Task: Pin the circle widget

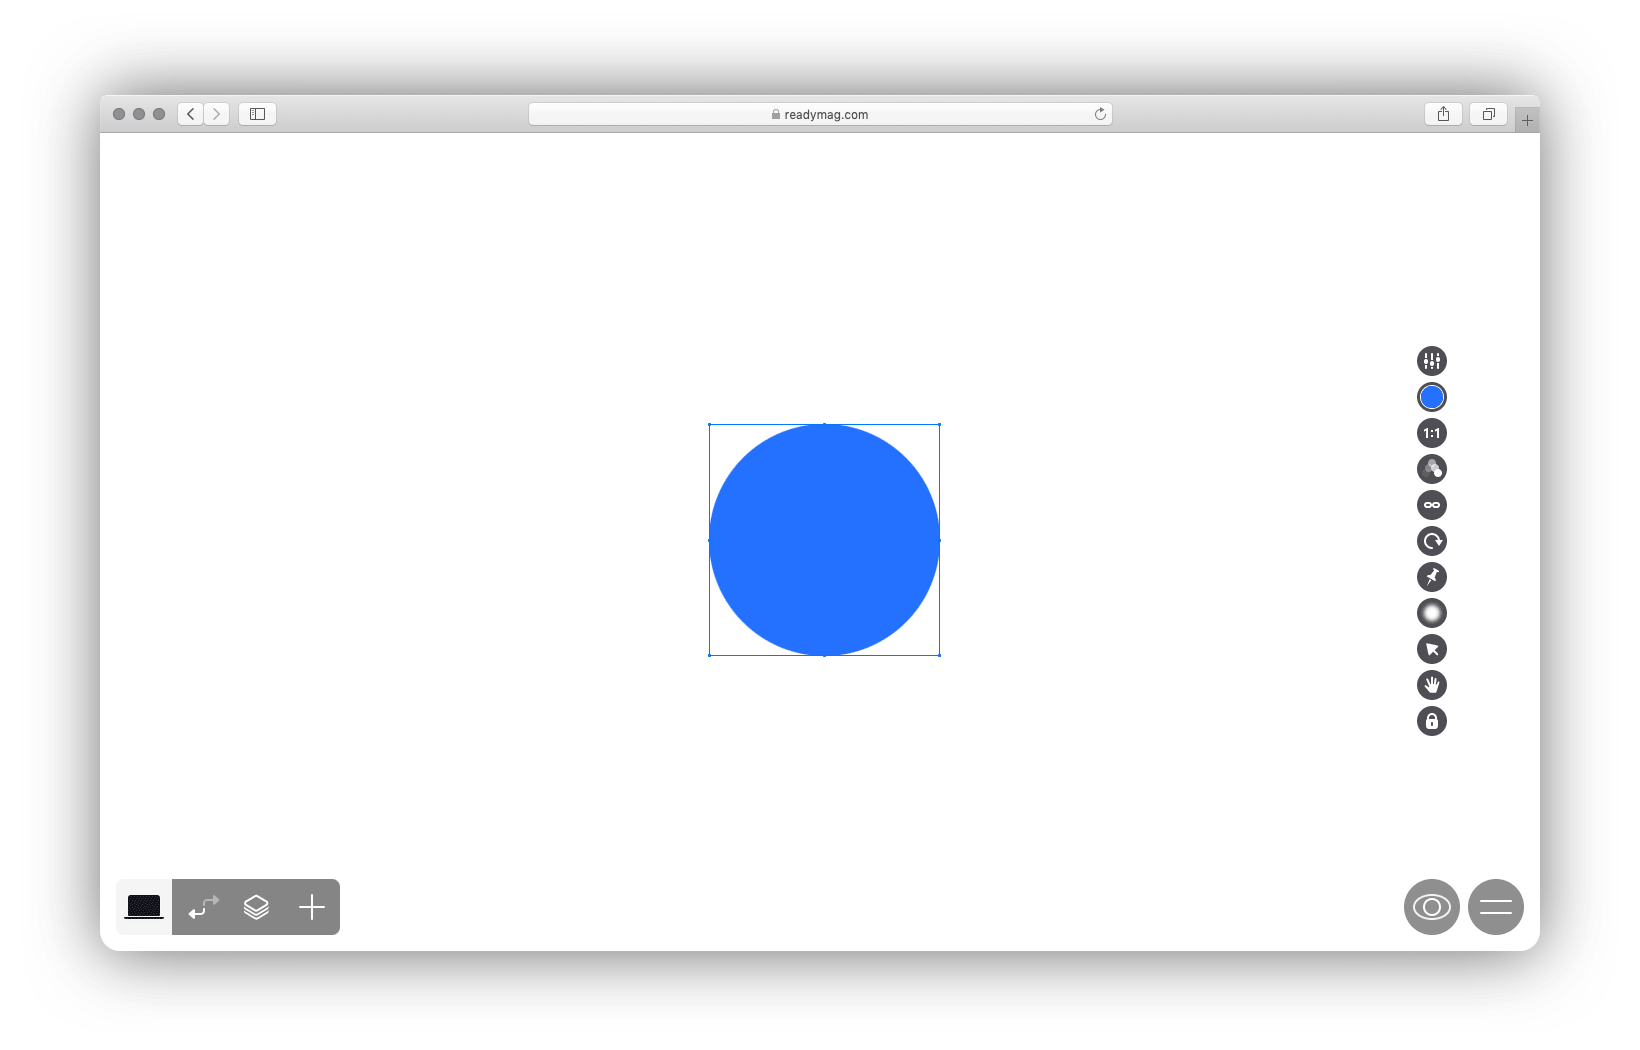Action: 1431,577
